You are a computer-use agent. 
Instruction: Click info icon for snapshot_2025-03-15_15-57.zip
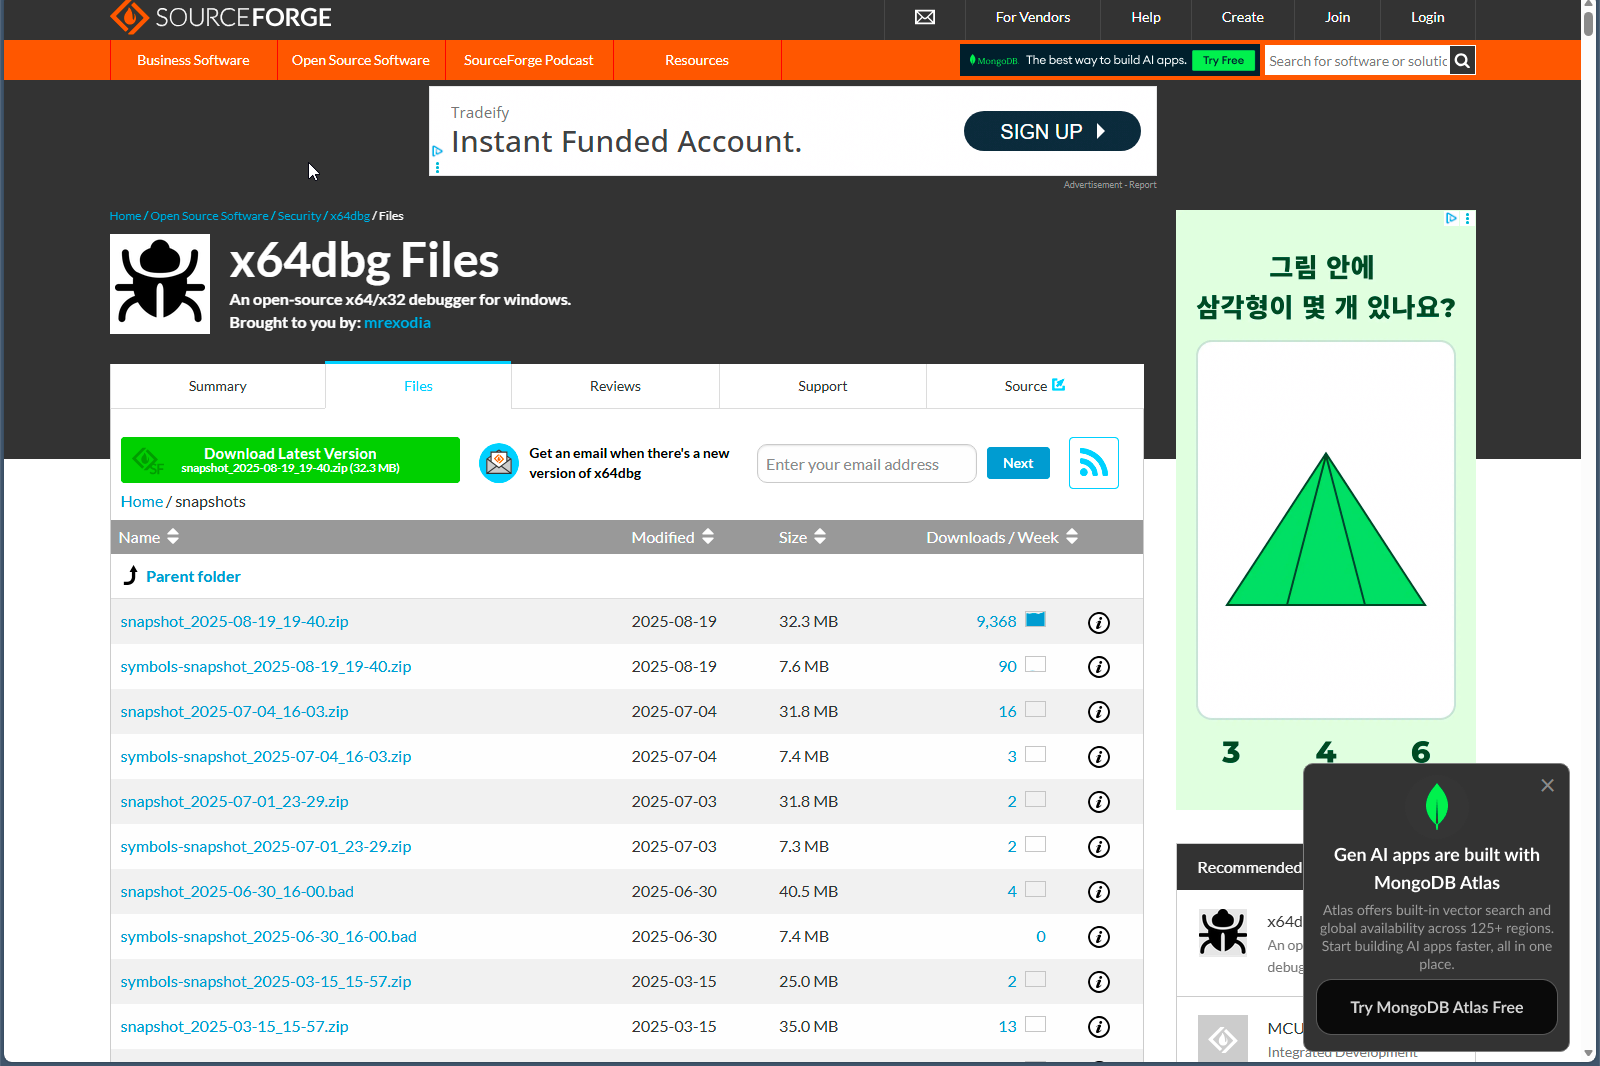[1098, 1027]
